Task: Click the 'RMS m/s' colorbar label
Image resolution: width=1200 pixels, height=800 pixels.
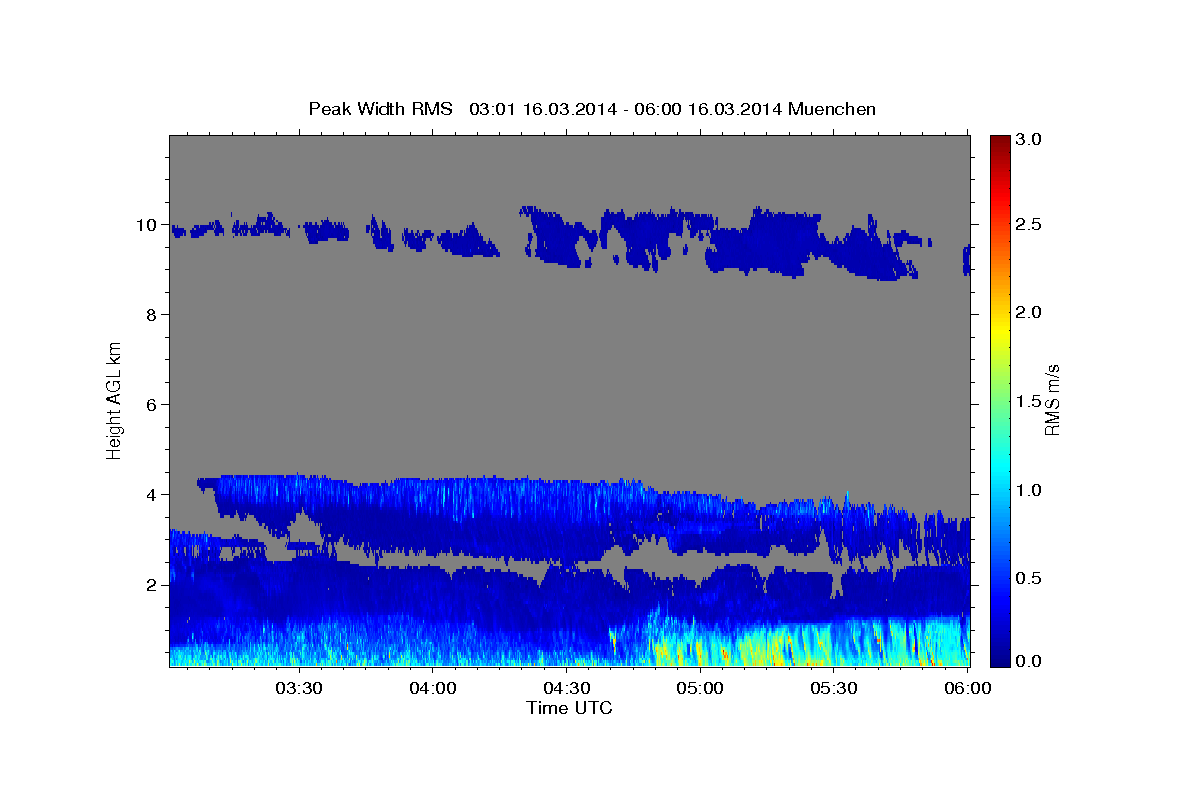Action: pos(1051,400)
